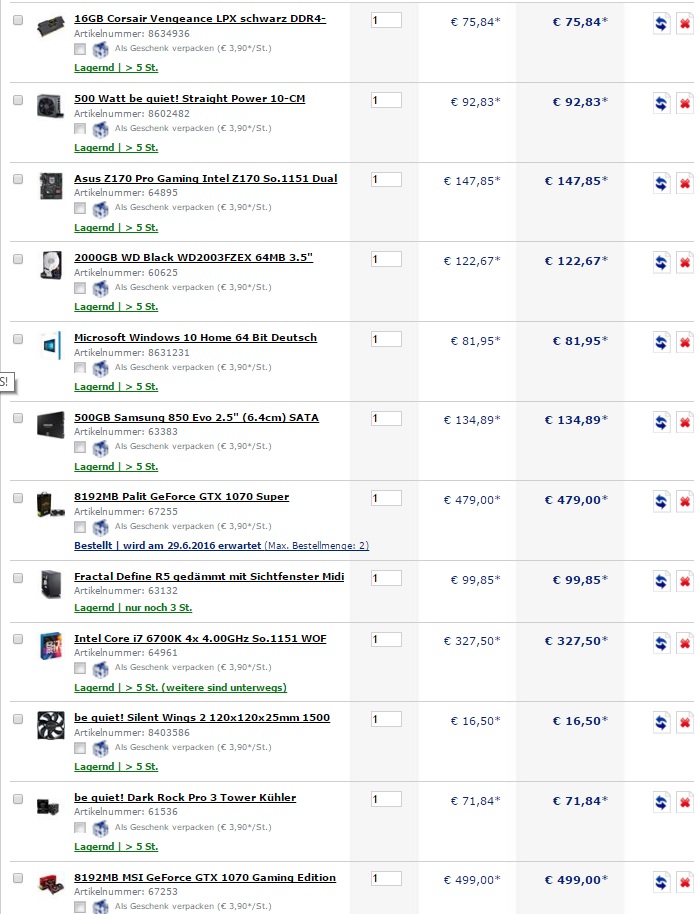Select the checkbox beside the Fractal Define R5 case

[x=18, y=578]
